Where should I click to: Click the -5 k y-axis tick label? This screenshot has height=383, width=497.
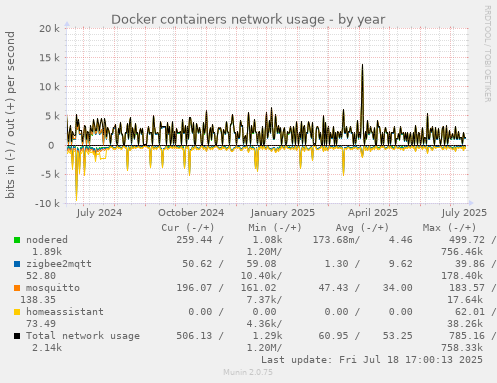click(50, 174)
